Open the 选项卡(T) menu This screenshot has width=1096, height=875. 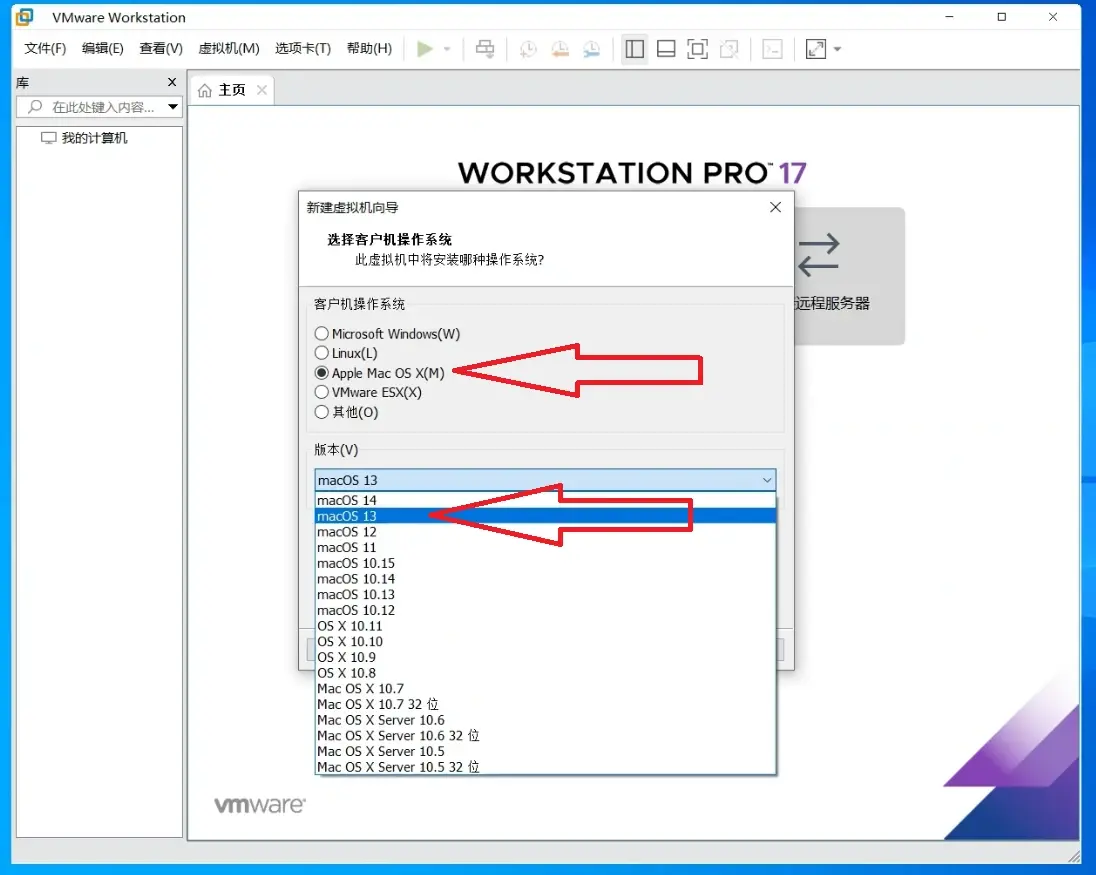(303, 48)
